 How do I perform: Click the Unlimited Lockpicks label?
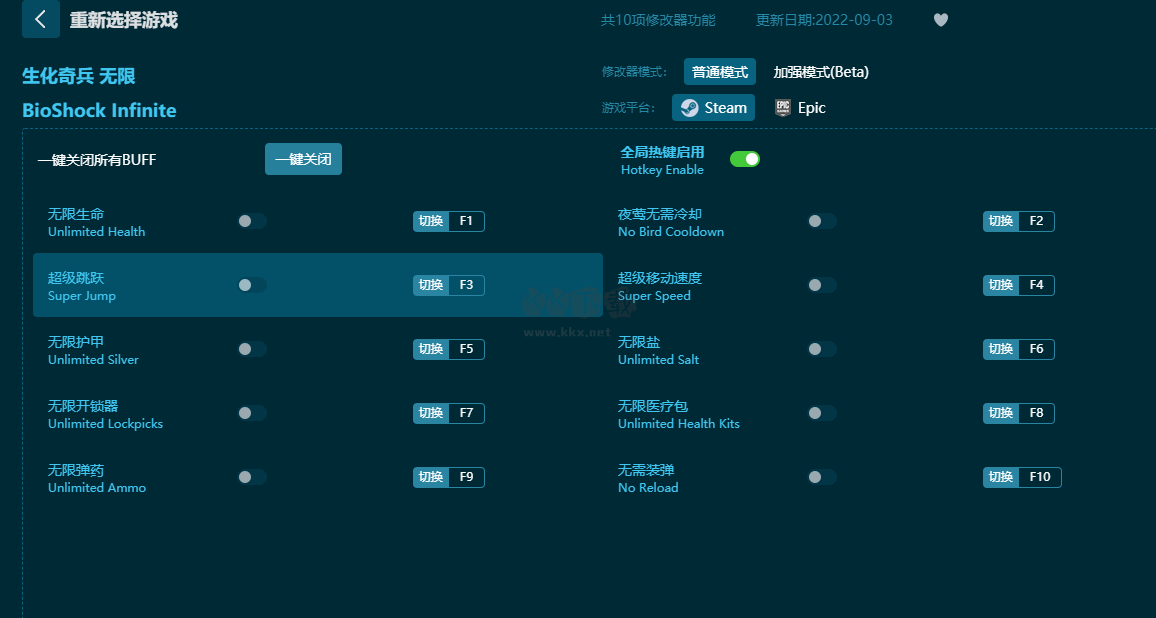105,424
